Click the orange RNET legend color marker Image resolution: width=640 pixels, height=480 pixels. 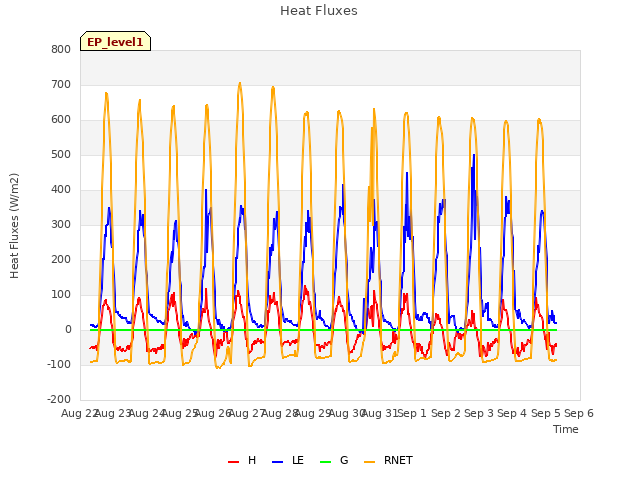[x=369, y=462]
